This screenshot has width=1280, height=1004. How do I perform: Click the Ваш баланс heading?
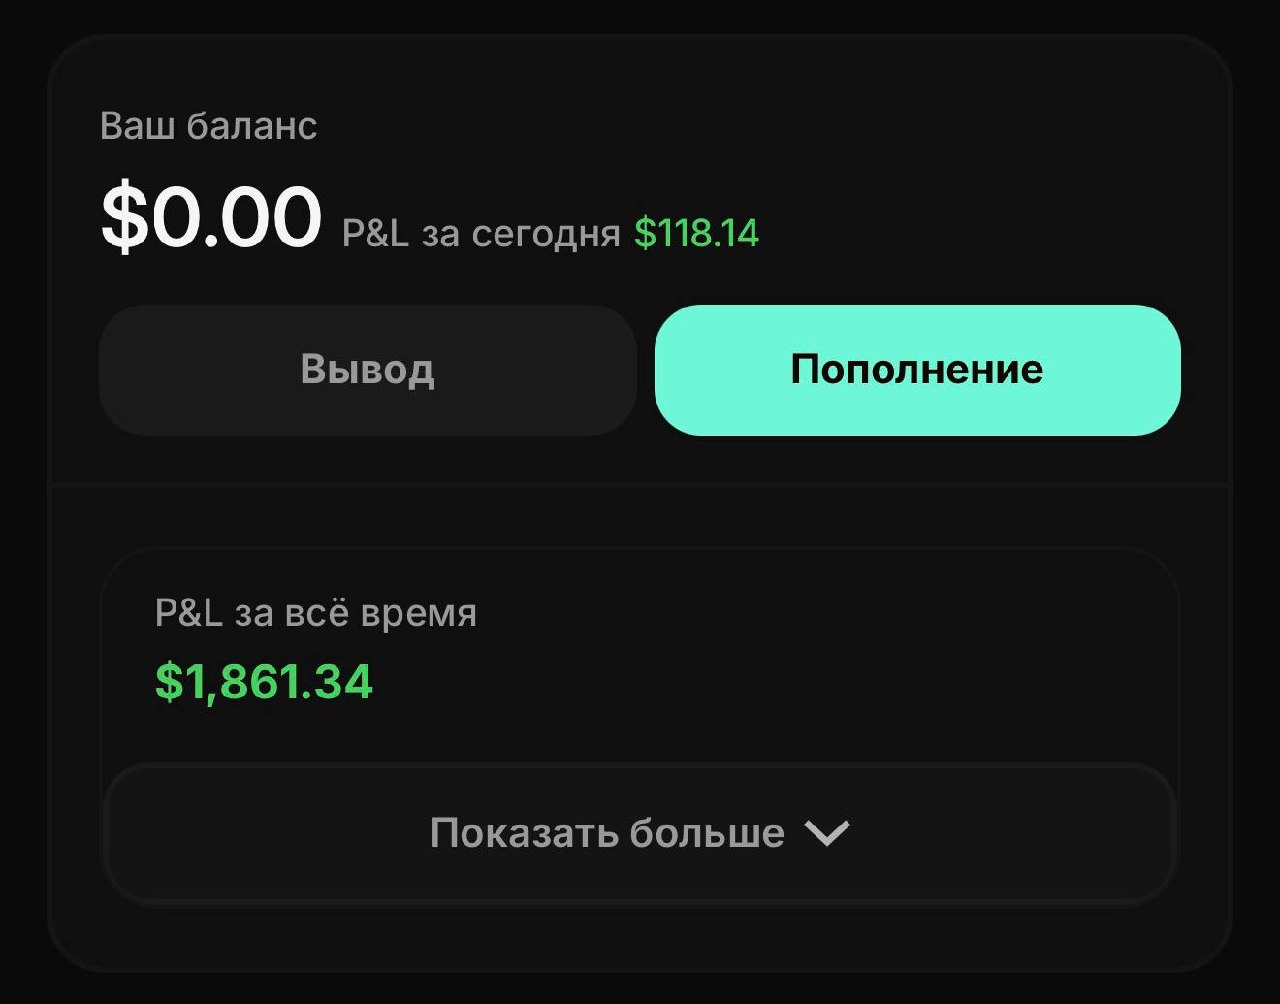[x=209, y=126]
